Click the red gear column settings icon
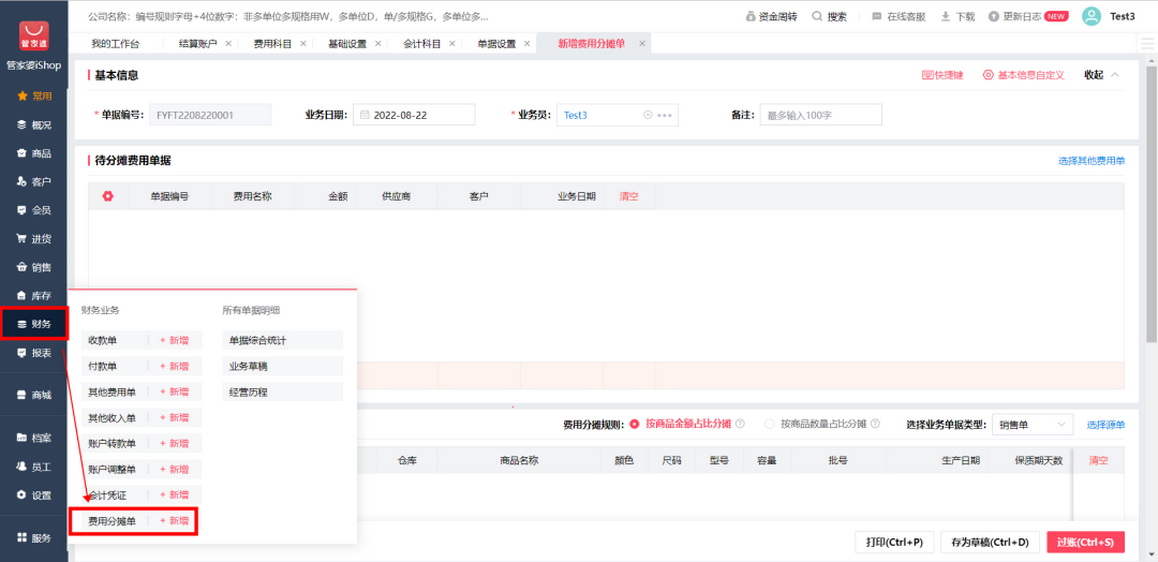Viewport: 1158px width, 562px height. (x=108, y=196)
